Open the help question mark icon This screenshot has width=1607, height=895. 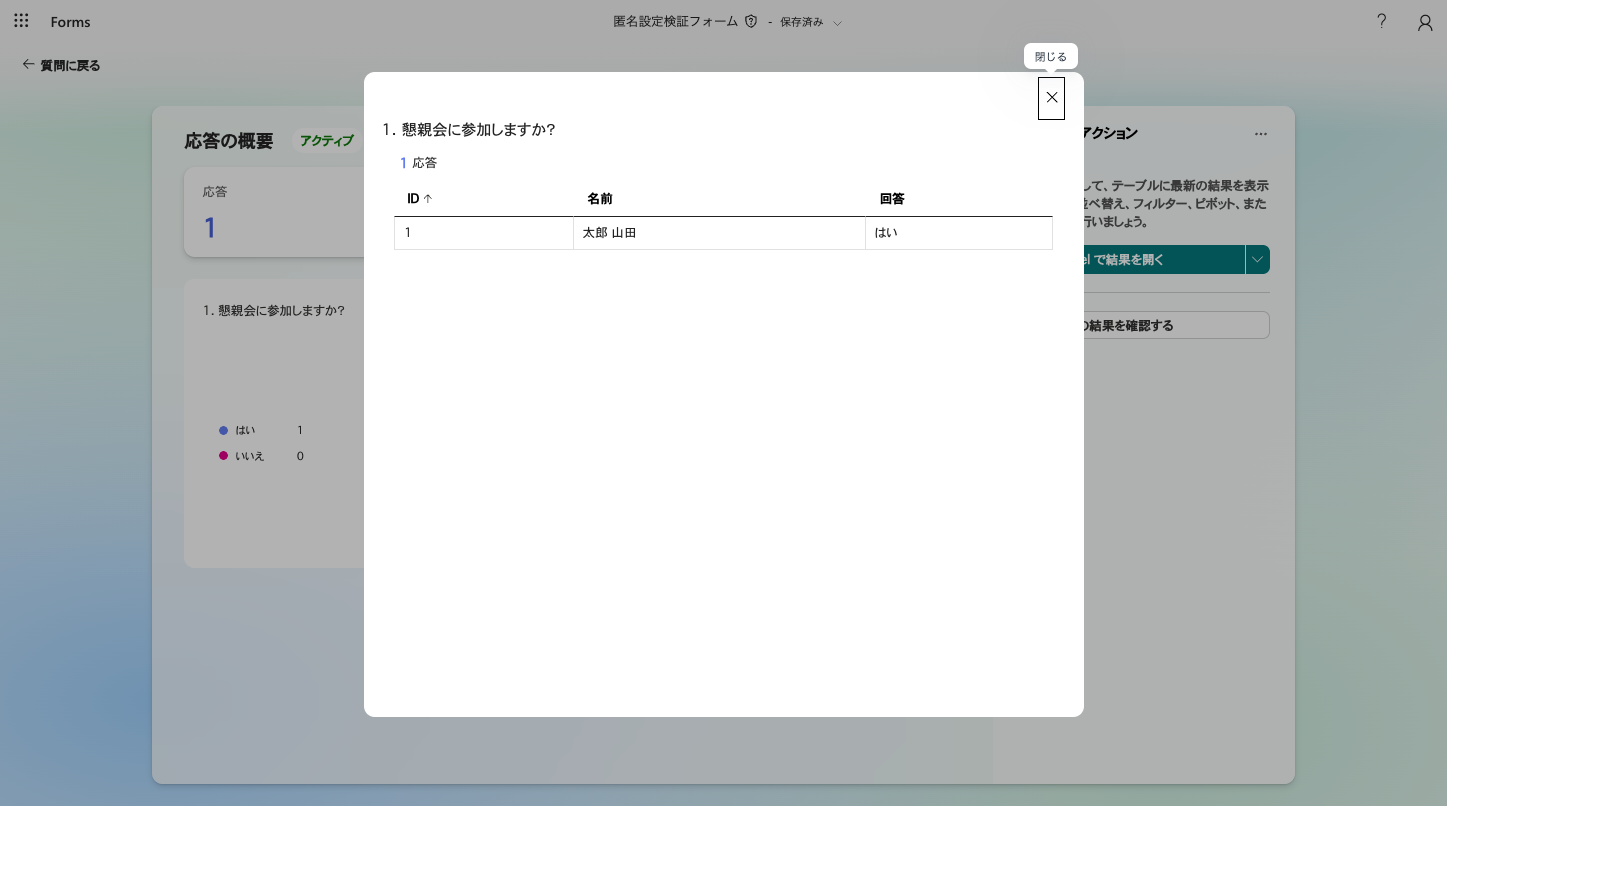[1381, 21]
